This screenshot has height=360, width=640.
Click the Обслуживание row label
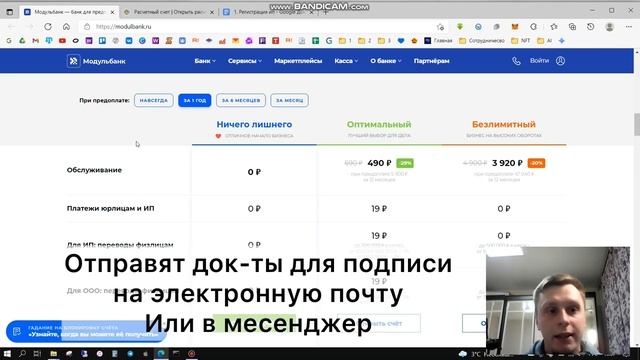click(x=94, y=170)
